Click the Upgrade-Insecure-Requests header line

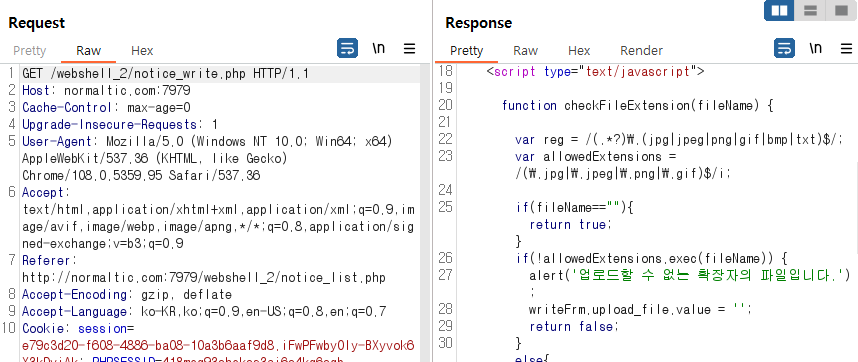(x=120, y=125)
